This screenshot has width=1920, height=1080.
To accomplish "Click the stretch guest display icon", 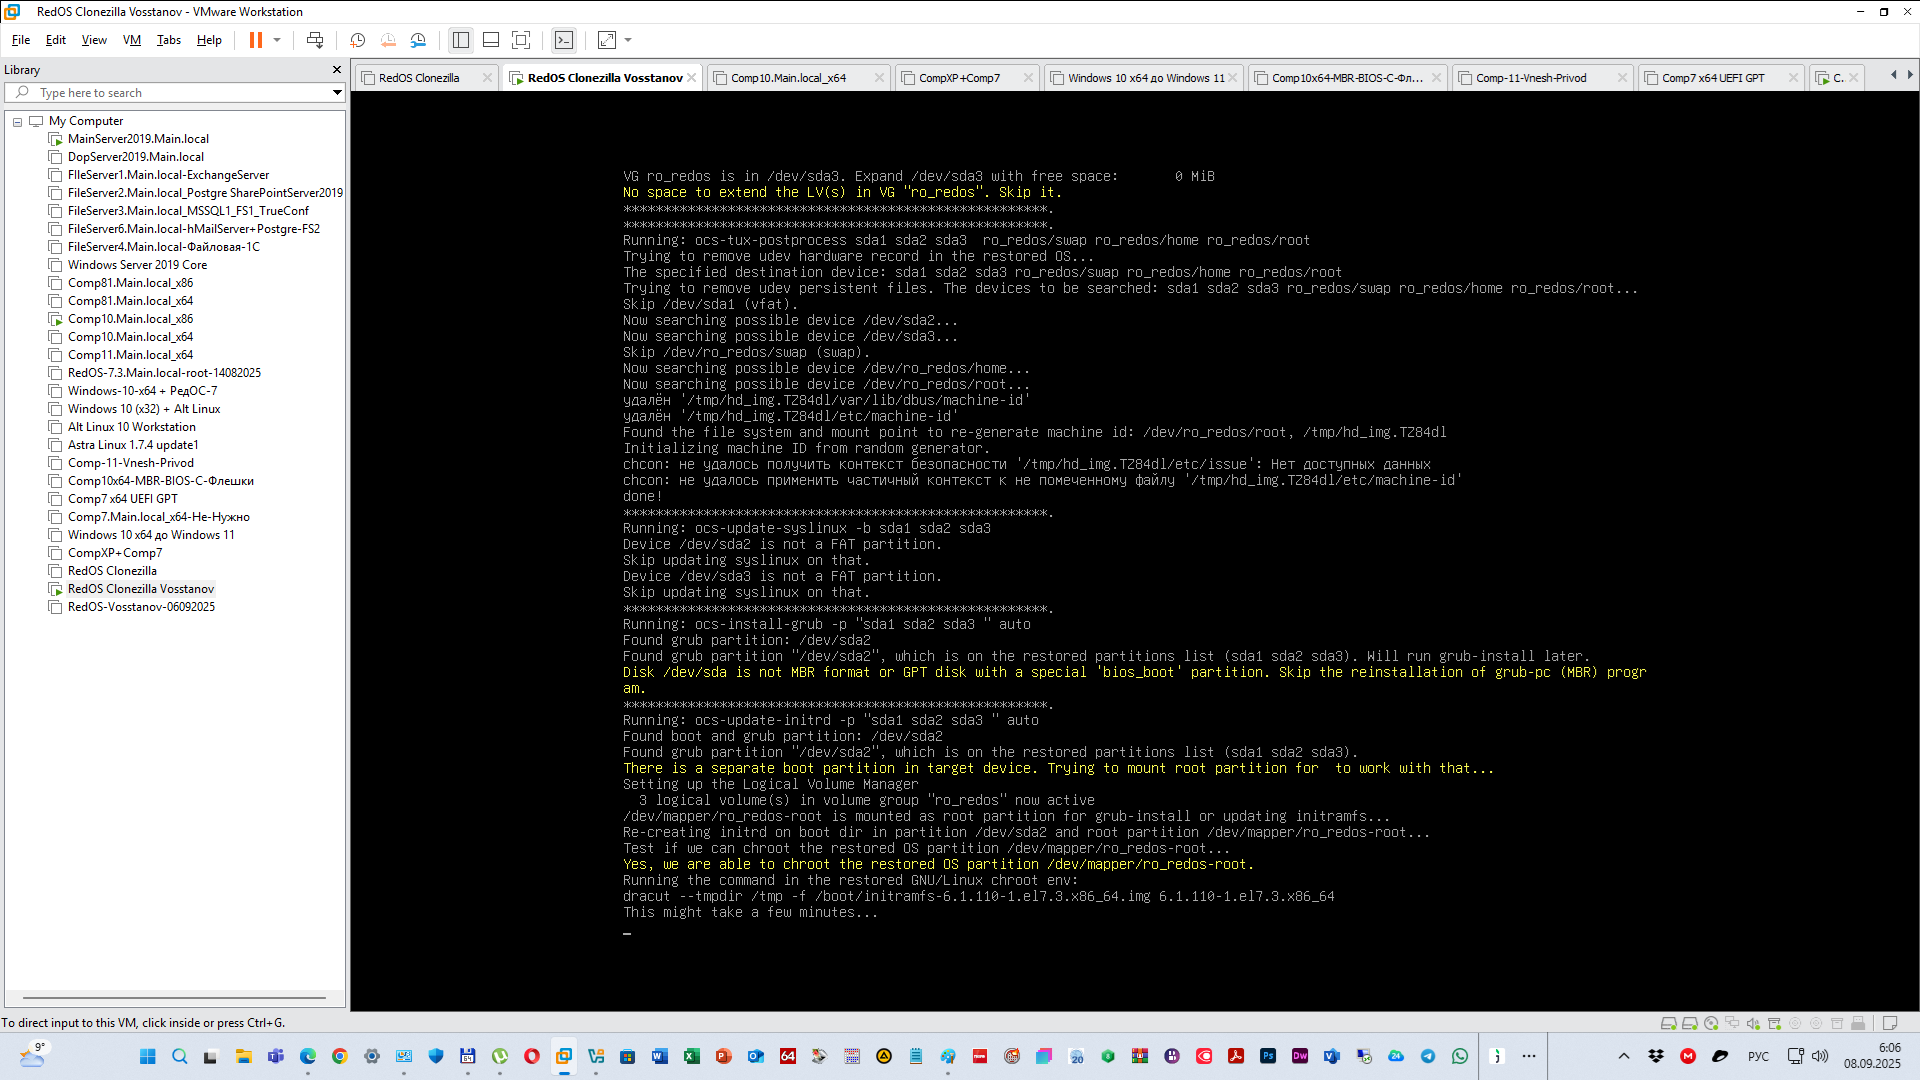I will coord(607,40).
